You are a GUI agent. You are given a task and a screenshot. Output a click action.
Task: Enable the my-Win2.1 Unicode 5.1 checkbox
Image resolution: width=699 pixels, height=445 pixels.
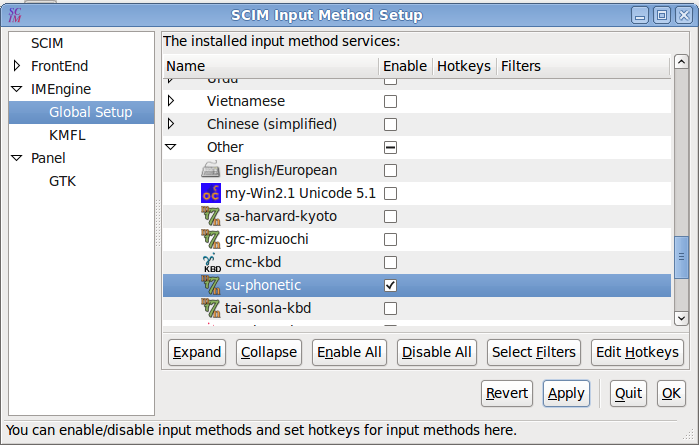click(x=390, y=194)
